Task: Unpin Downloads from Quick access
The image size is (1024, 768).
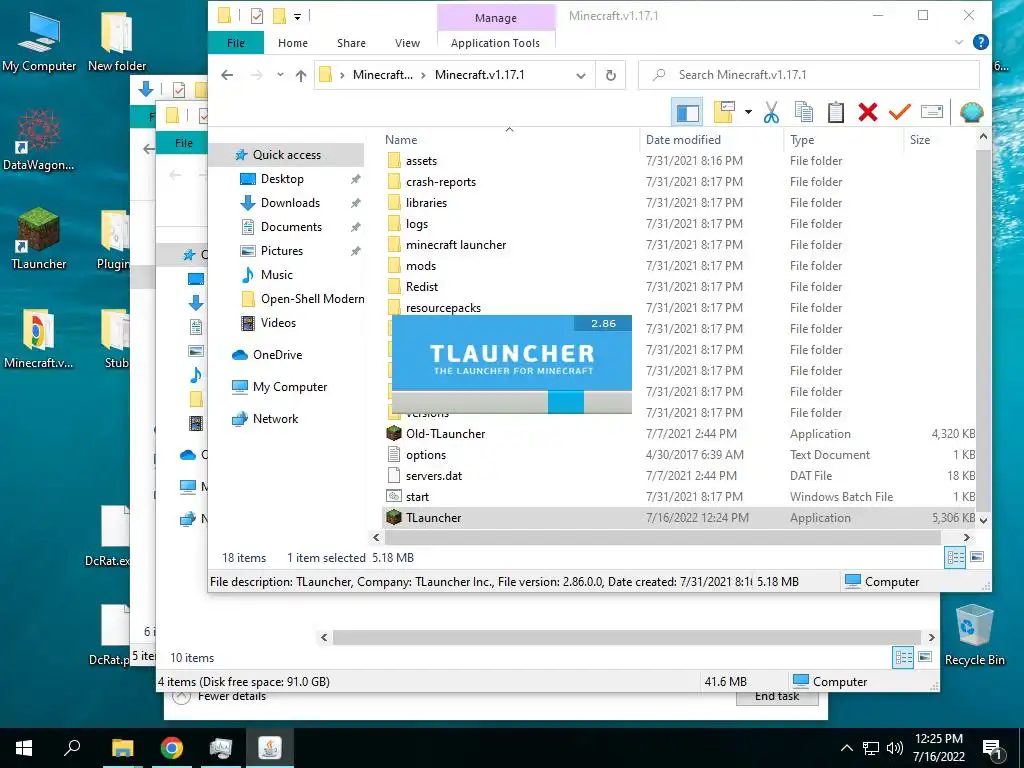Action: pos(355,203)
